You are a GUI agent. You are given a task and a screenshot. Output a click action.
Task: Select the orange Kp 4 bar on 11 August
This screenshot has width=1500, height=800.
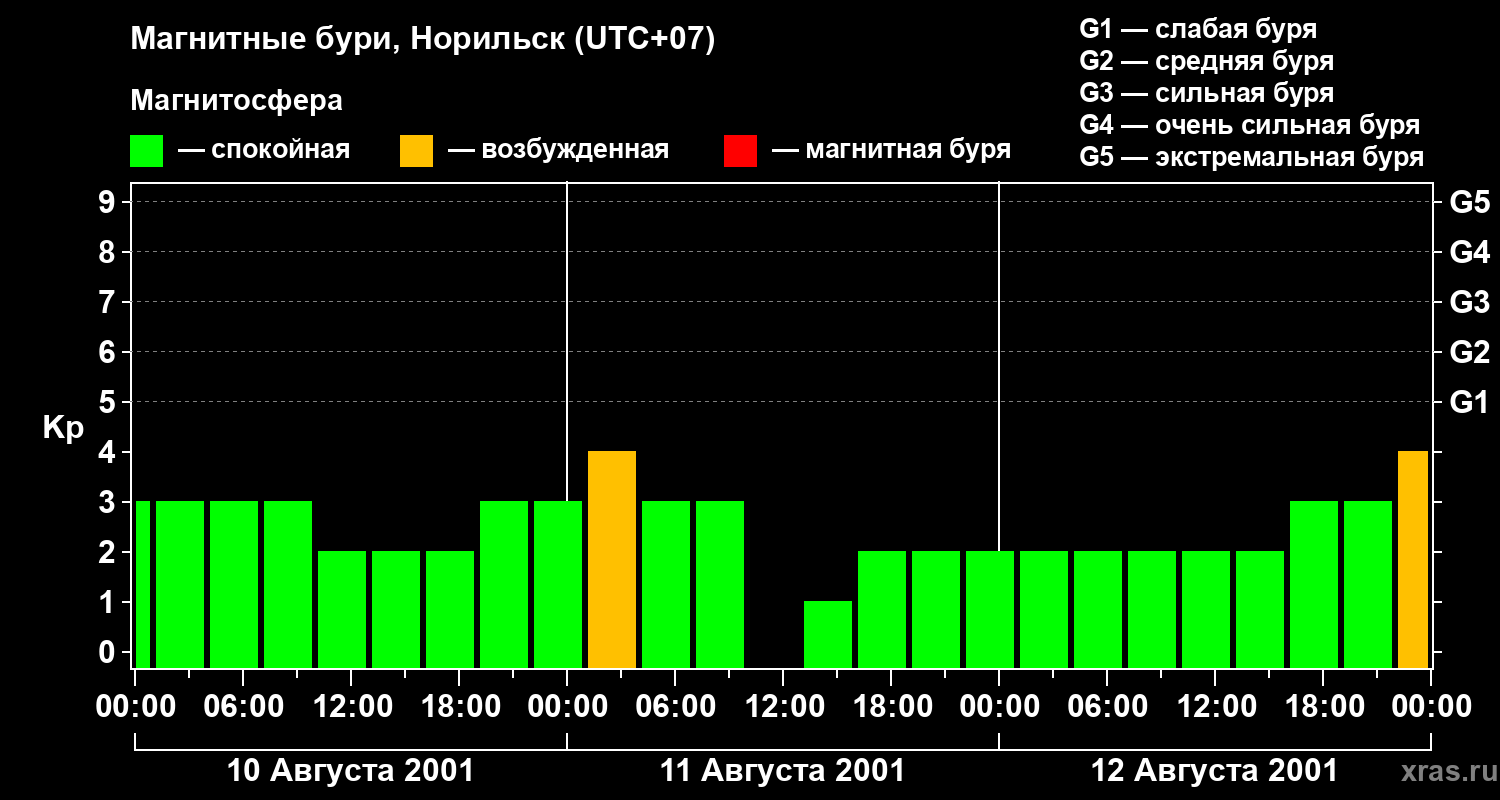click(612, 559)
